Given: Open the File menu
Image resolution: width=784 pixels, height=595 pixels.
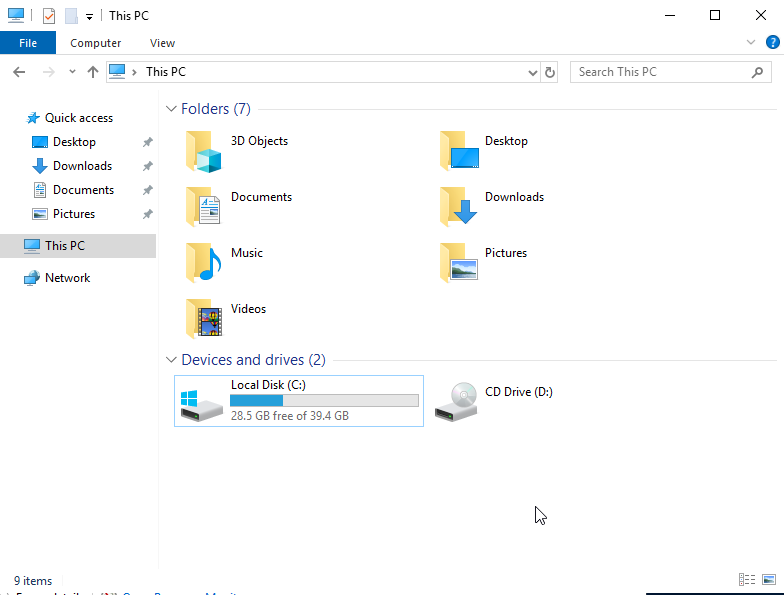Looking at the screenshot, I should coord(28,43).
